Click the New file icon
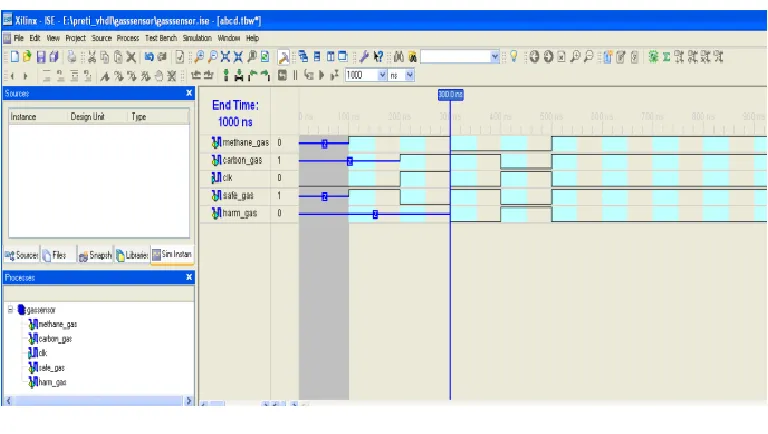 [x=15, y=57]
